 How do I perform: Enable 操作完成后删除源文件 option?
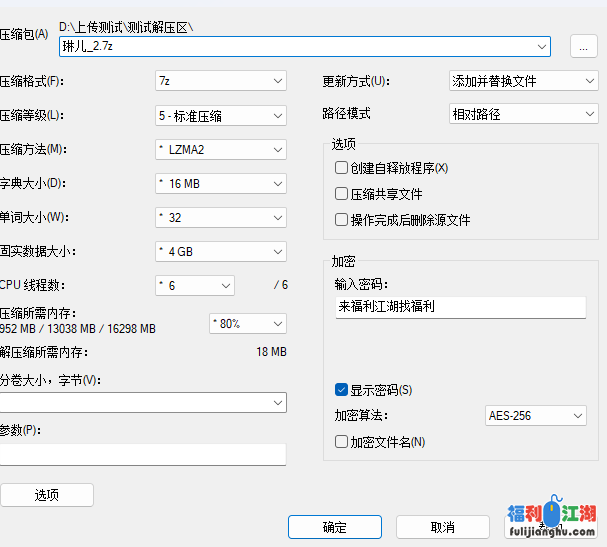tap(342, 220)
